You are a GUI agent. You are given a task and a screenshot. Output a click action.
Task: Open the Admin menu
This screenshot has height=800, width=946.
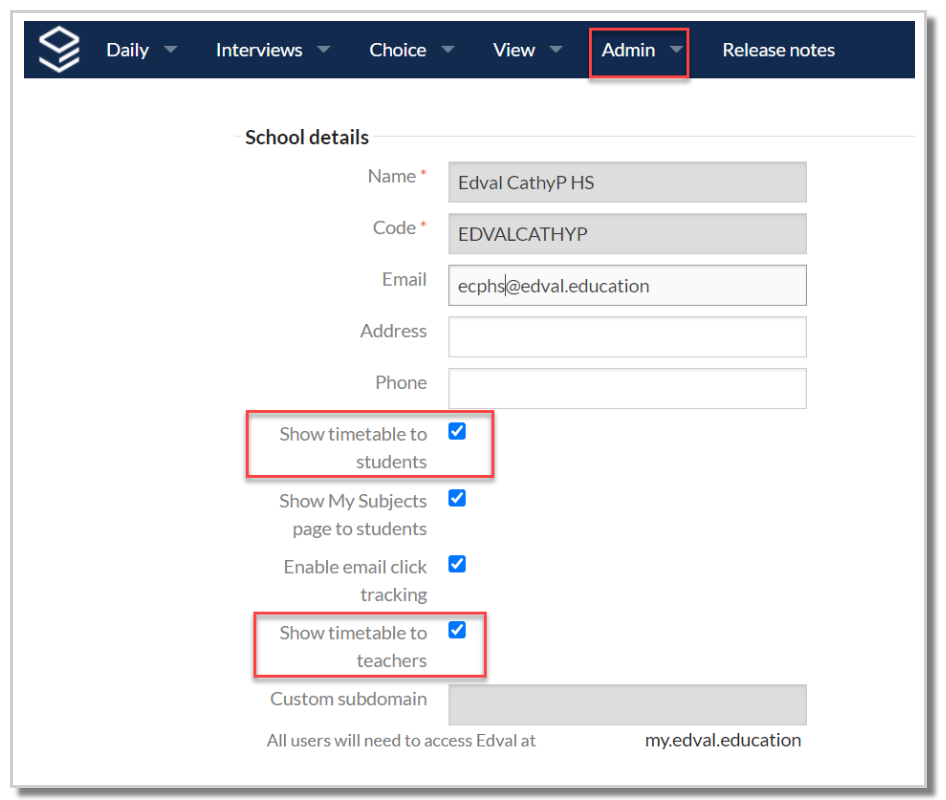(x=628, y=50)
